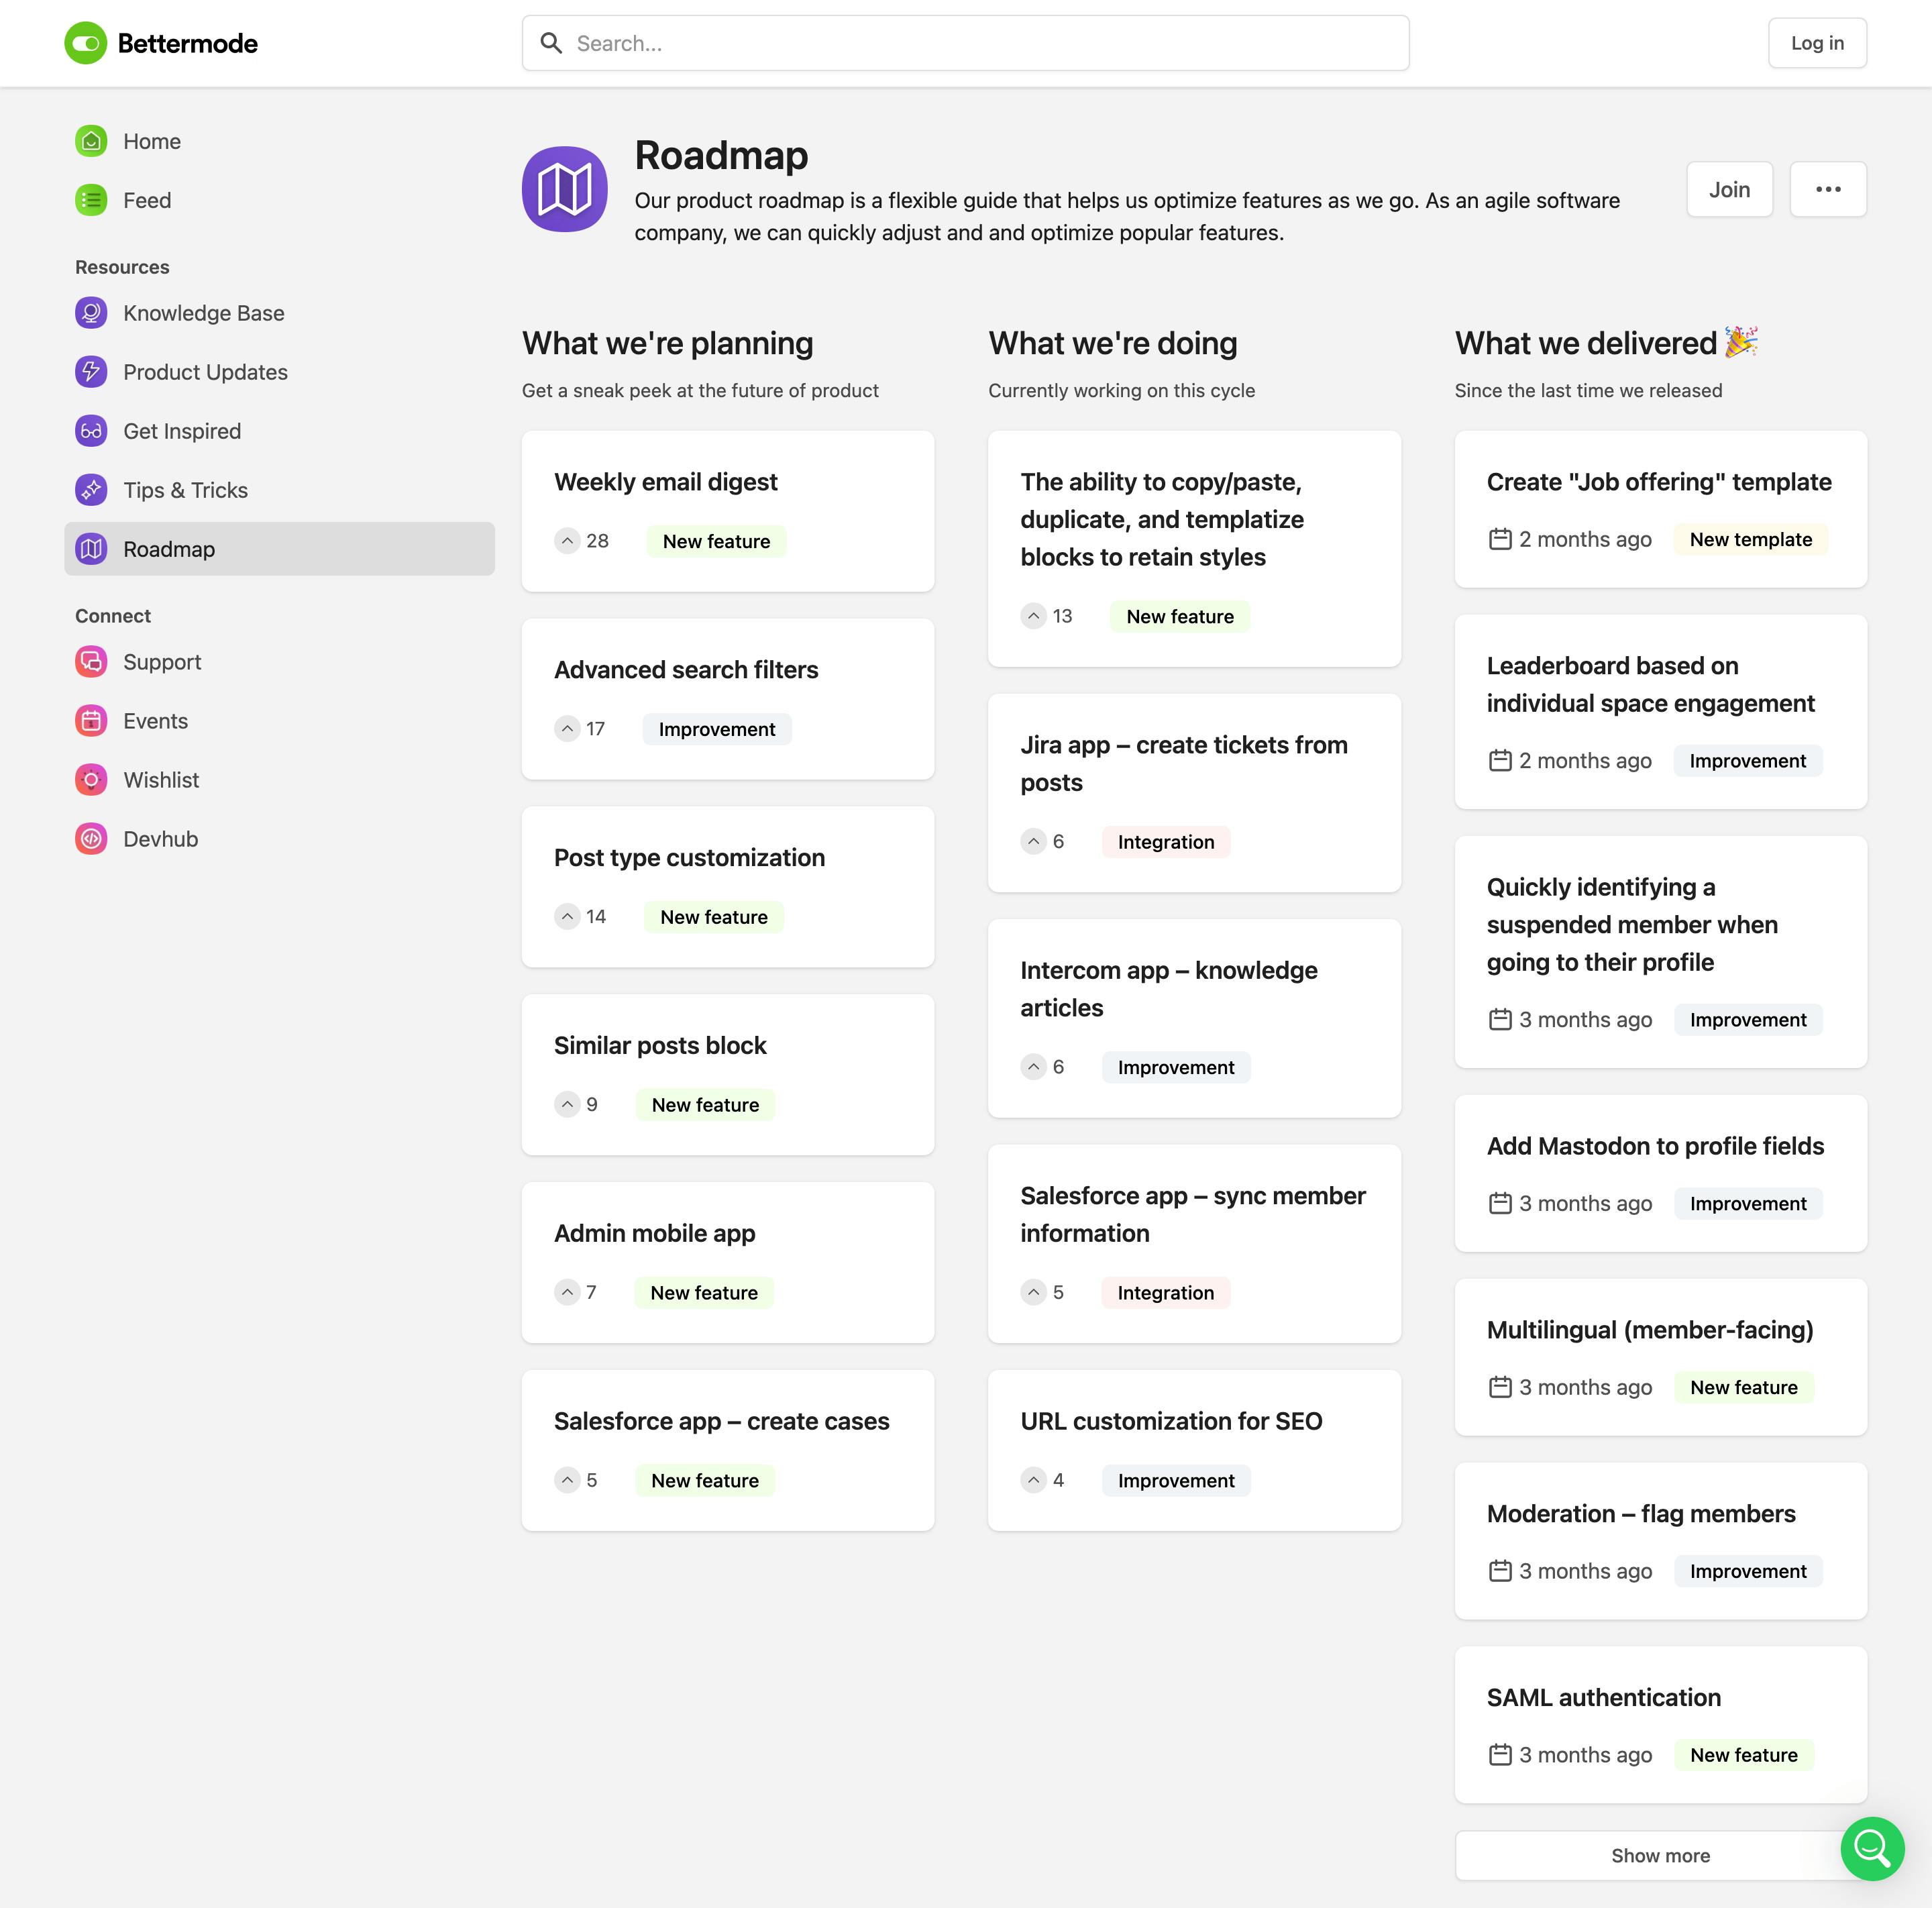Click the Log in button
Screen dimensions: 1932x1908
pos(1816,43)
